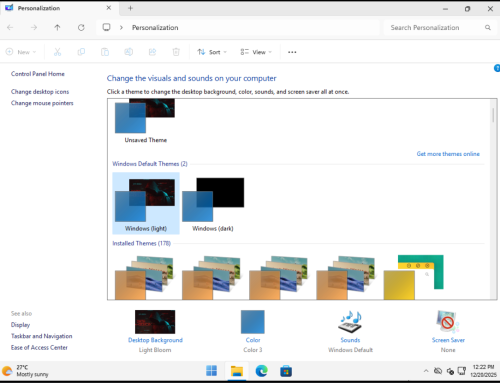Open a new tab with plus button
500x383 pixels.
(130, 8)
